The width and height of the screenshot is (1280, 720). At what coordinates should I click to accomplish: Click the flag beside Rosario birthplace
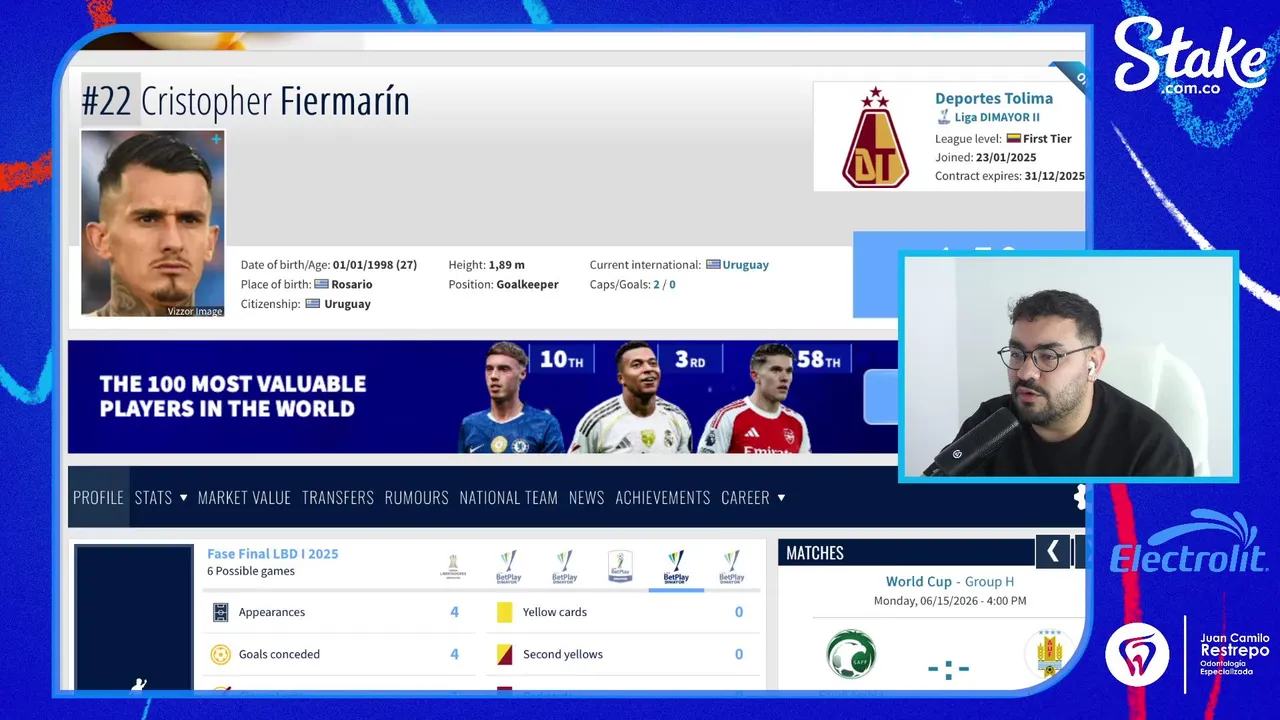[322, 284]
